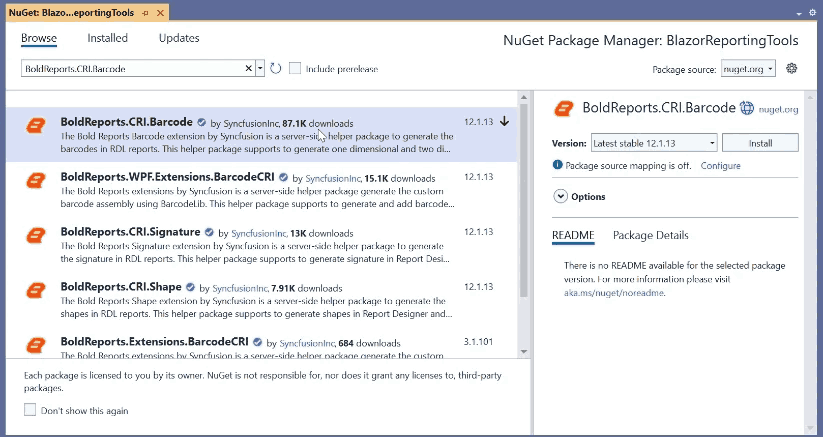
Task: Click SyncfusionInc author link for BoldReports.CRI.Shape
Action: coord(240,289)
